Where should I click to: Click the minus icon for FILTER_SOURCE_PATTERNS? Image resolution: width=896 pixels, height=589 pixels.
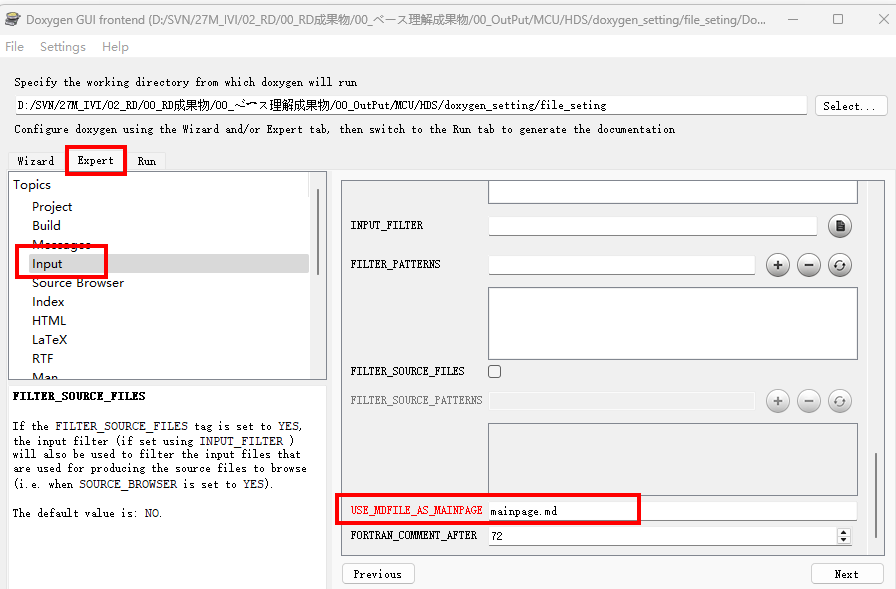coord(808,400)
